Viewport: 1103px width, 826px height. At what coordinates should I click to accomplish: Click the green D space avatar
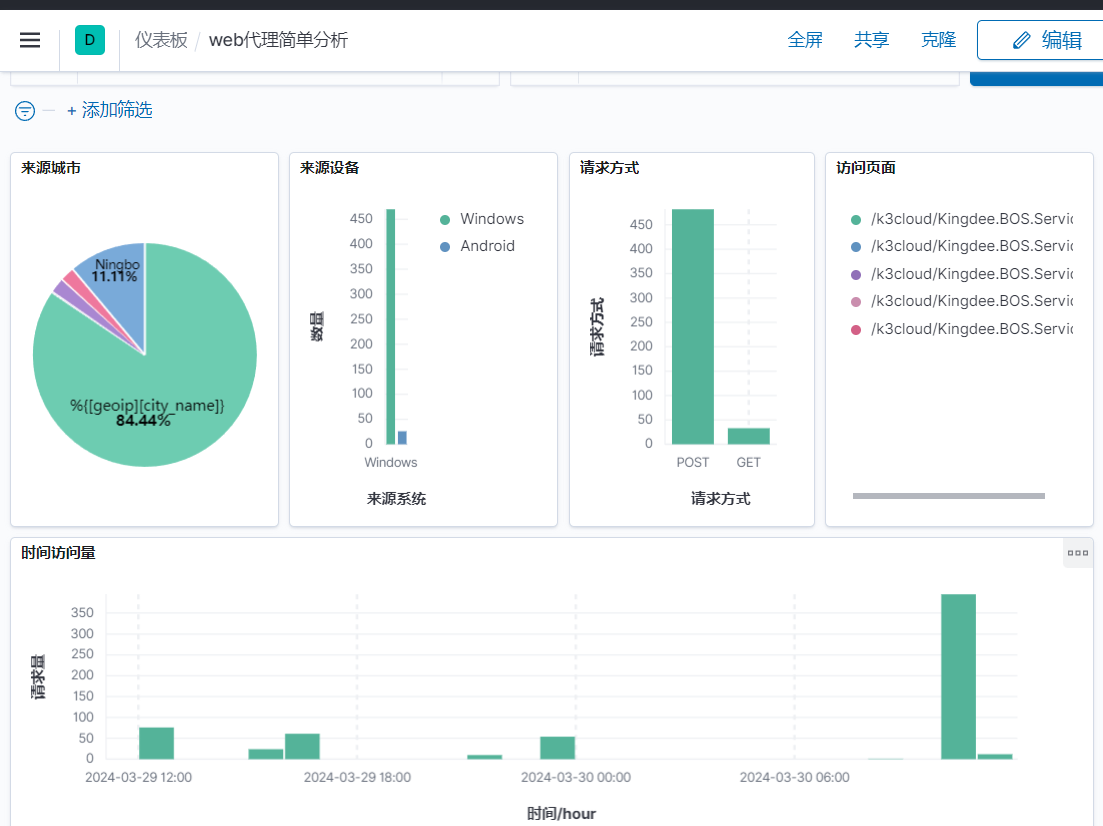pyautogui.click(x=90, y=40)
